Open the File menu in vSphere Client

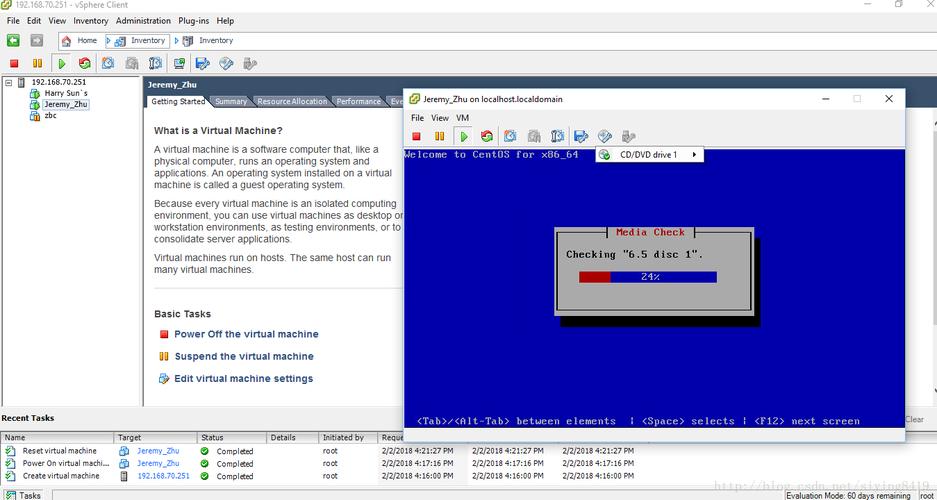point(13,20)
